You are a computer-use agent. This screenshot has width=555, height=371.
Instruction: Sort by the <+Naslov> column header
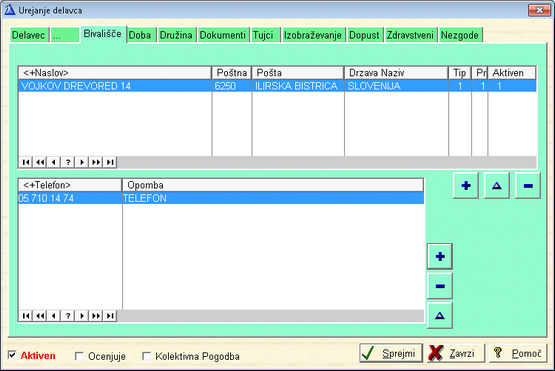(115, 73)
